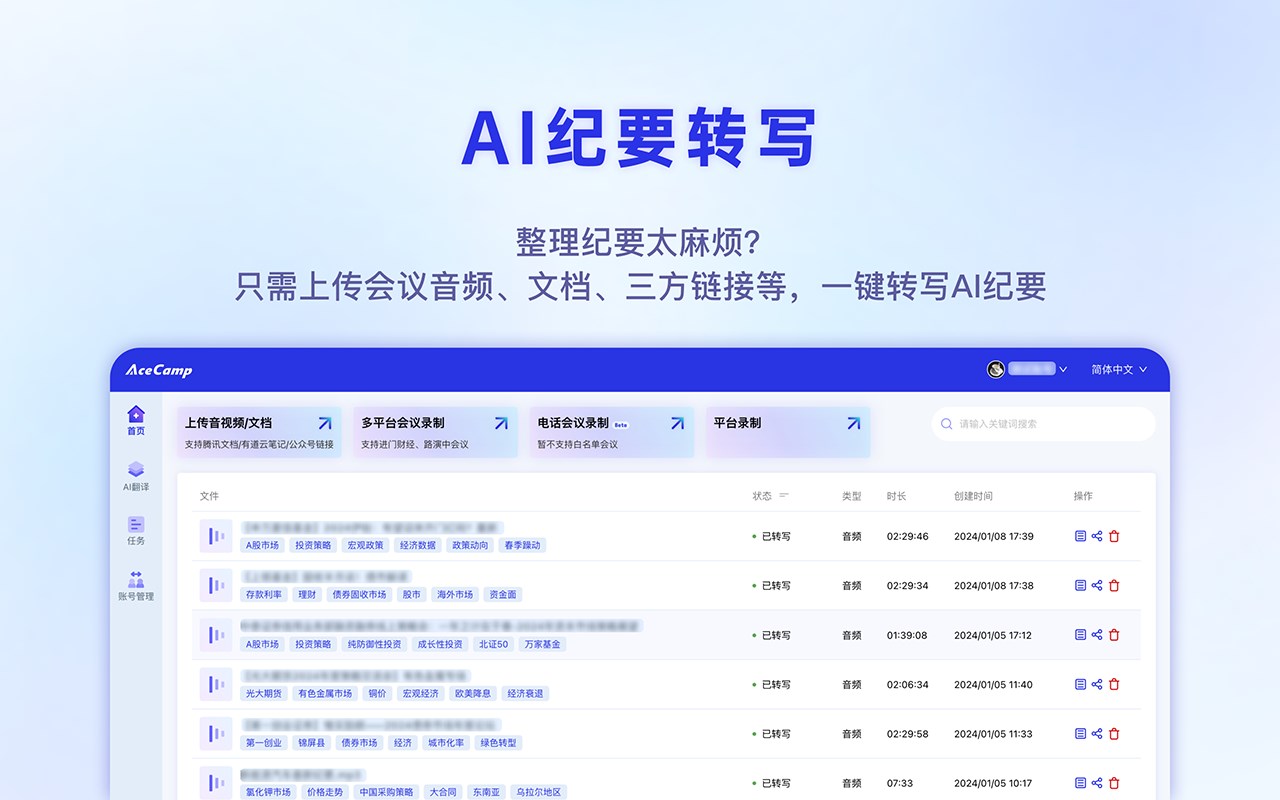1280x800 pixels.
Task: Share the 2024/01/08 17:39 file
Action: 1097,536
